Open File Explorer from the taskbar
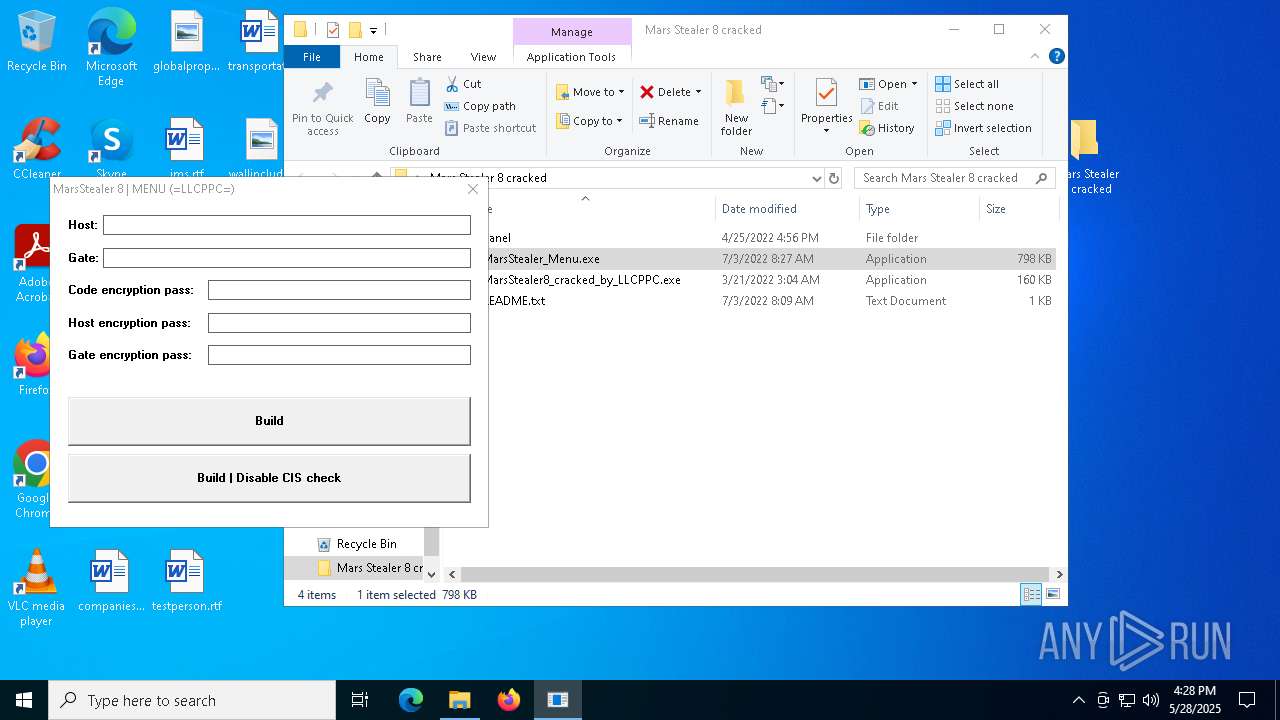Image resolution: width=1280 pixels, height=720 pixels. tap(459, 700)
